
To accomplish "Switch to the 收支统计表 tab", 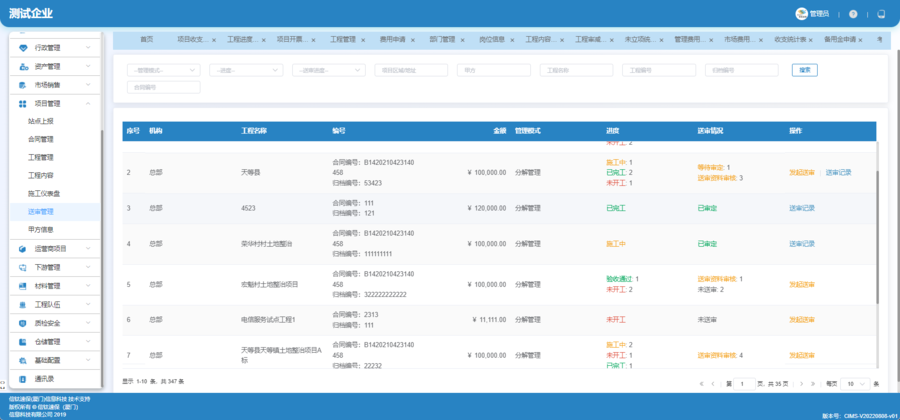I will coord(790,40).
